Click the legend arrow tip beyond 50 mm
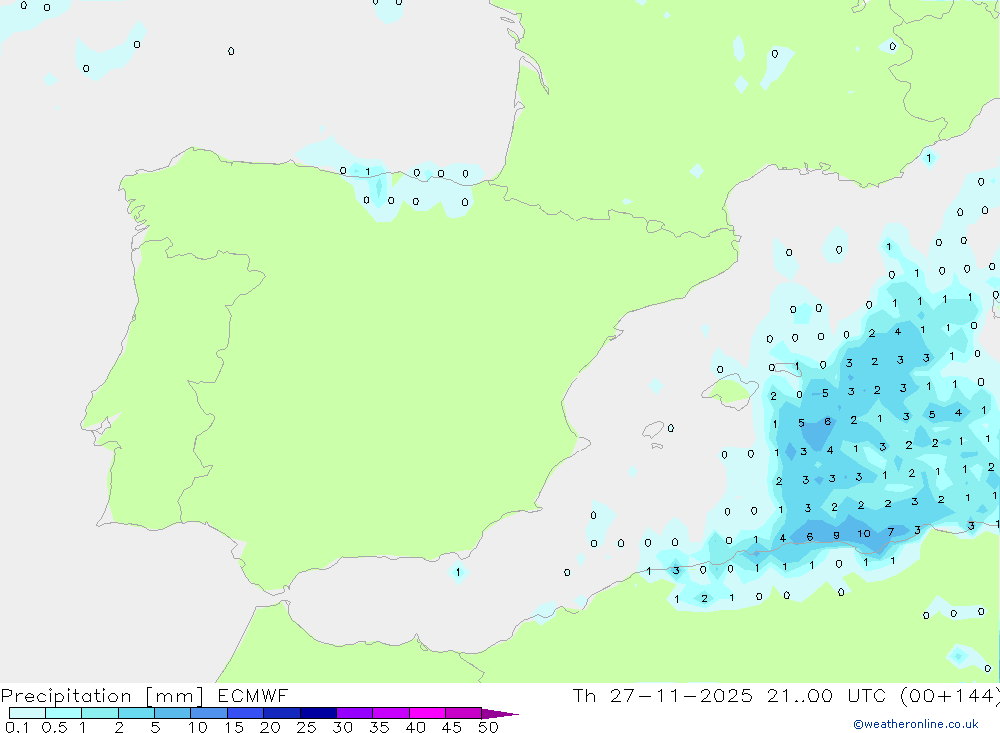This screenshot has height=733, width=1000. tap(500, 714)
